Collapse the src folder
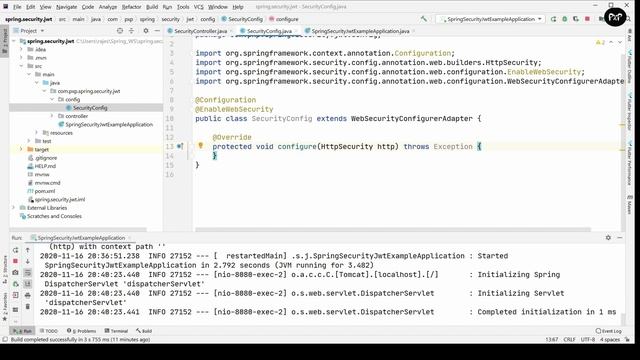640x360 pixels. pos(22,66)
